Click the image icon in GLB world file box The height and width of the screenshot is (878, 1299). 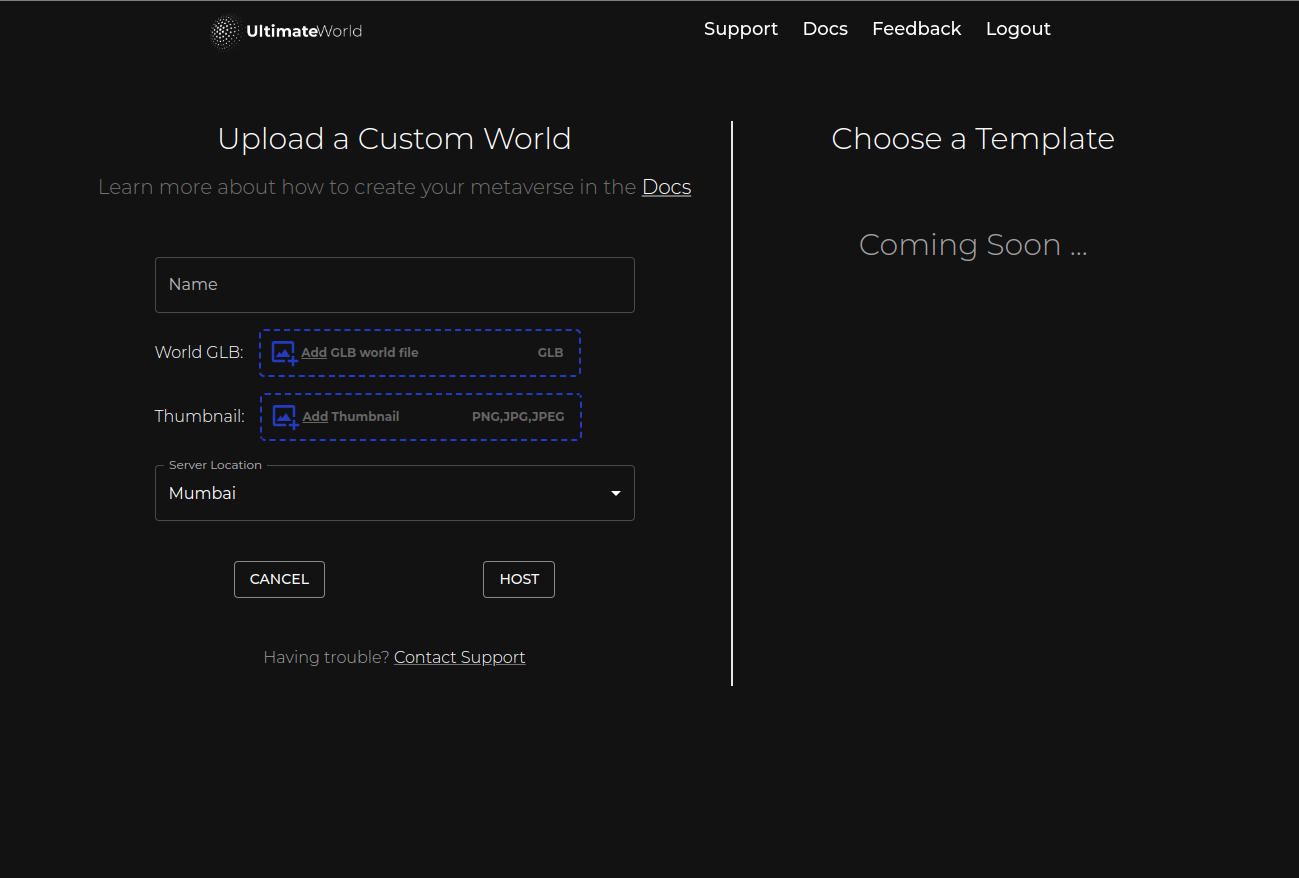point(284,353)
